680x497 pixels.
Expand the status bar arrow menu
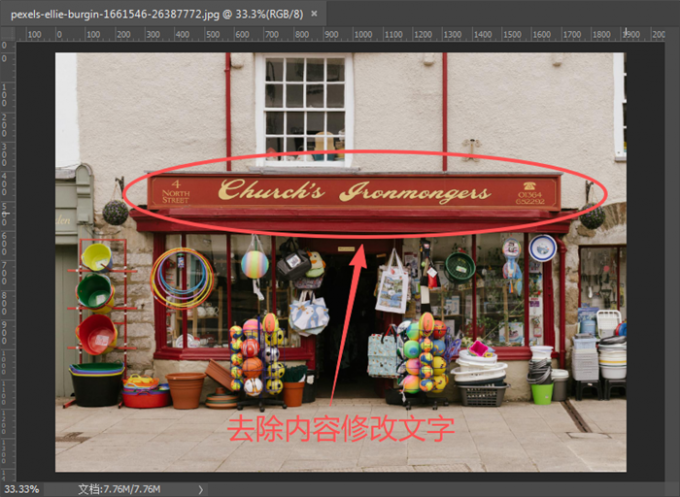pyautogui.click(x=201, y=490)
